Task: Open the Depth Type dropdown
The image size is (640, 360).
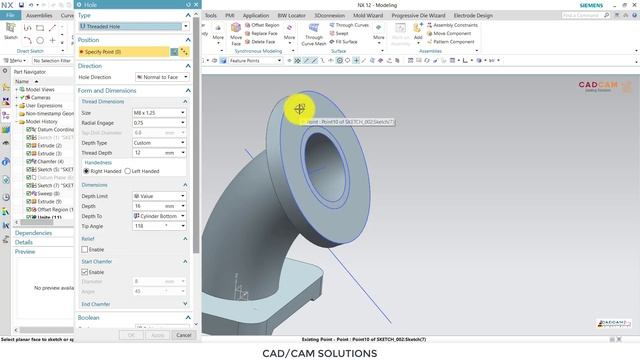Action: pos(159,143)
